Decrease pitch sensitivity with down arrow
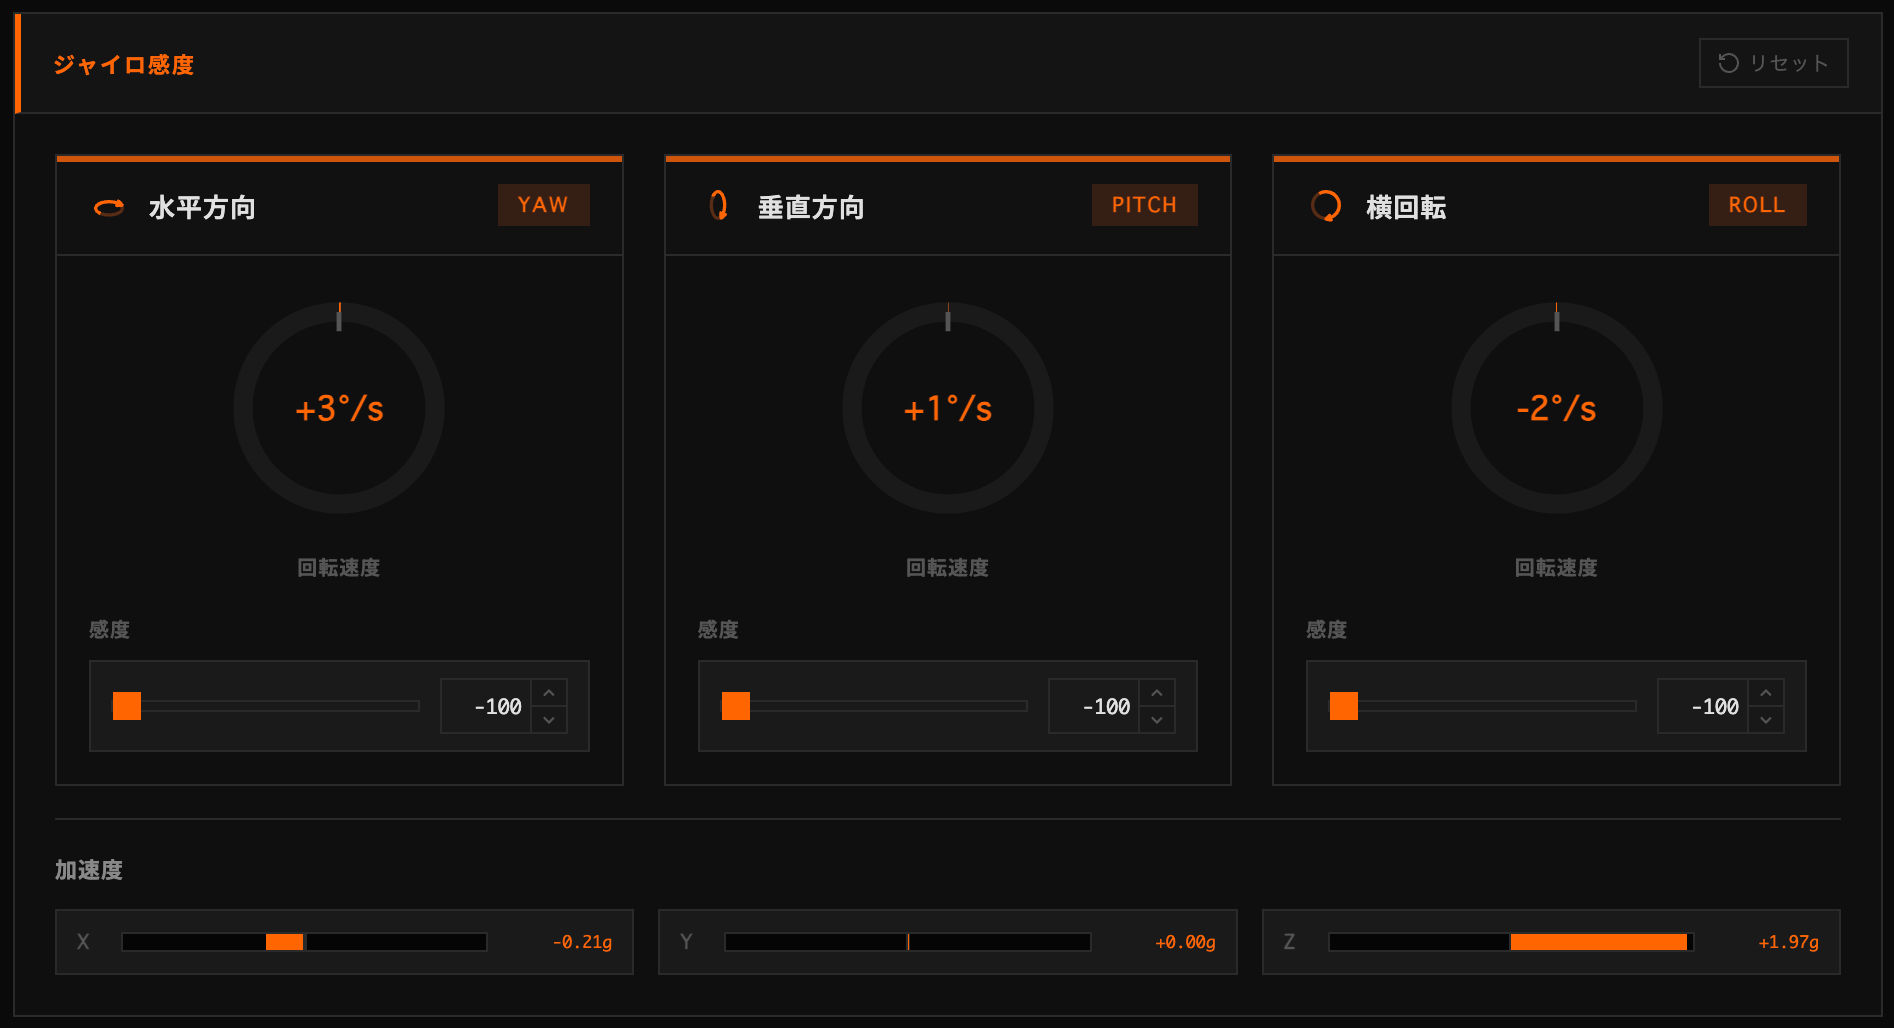1894x1028 pixels. pos(1157,720)
